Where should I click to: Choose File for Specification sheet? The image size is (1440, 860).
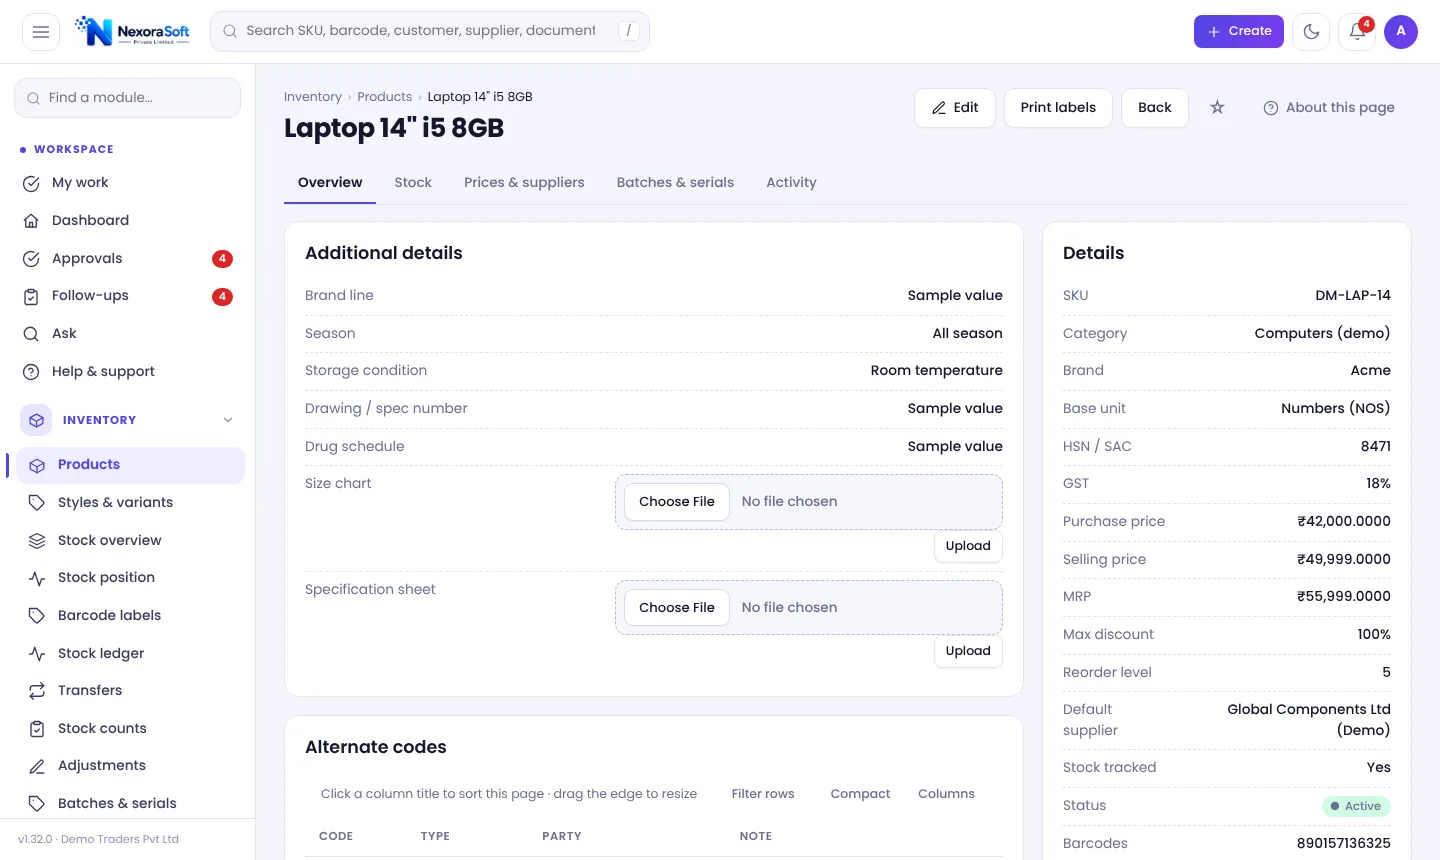(x=677, y=608)
